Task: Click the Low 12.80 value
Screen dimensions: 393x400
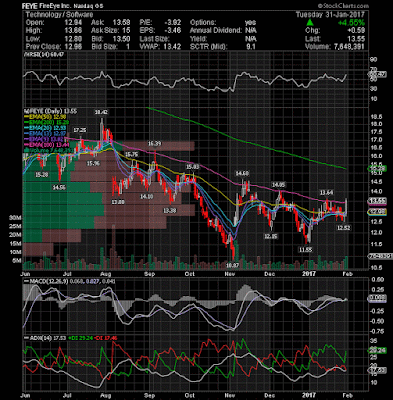Action: click(74, 39)
